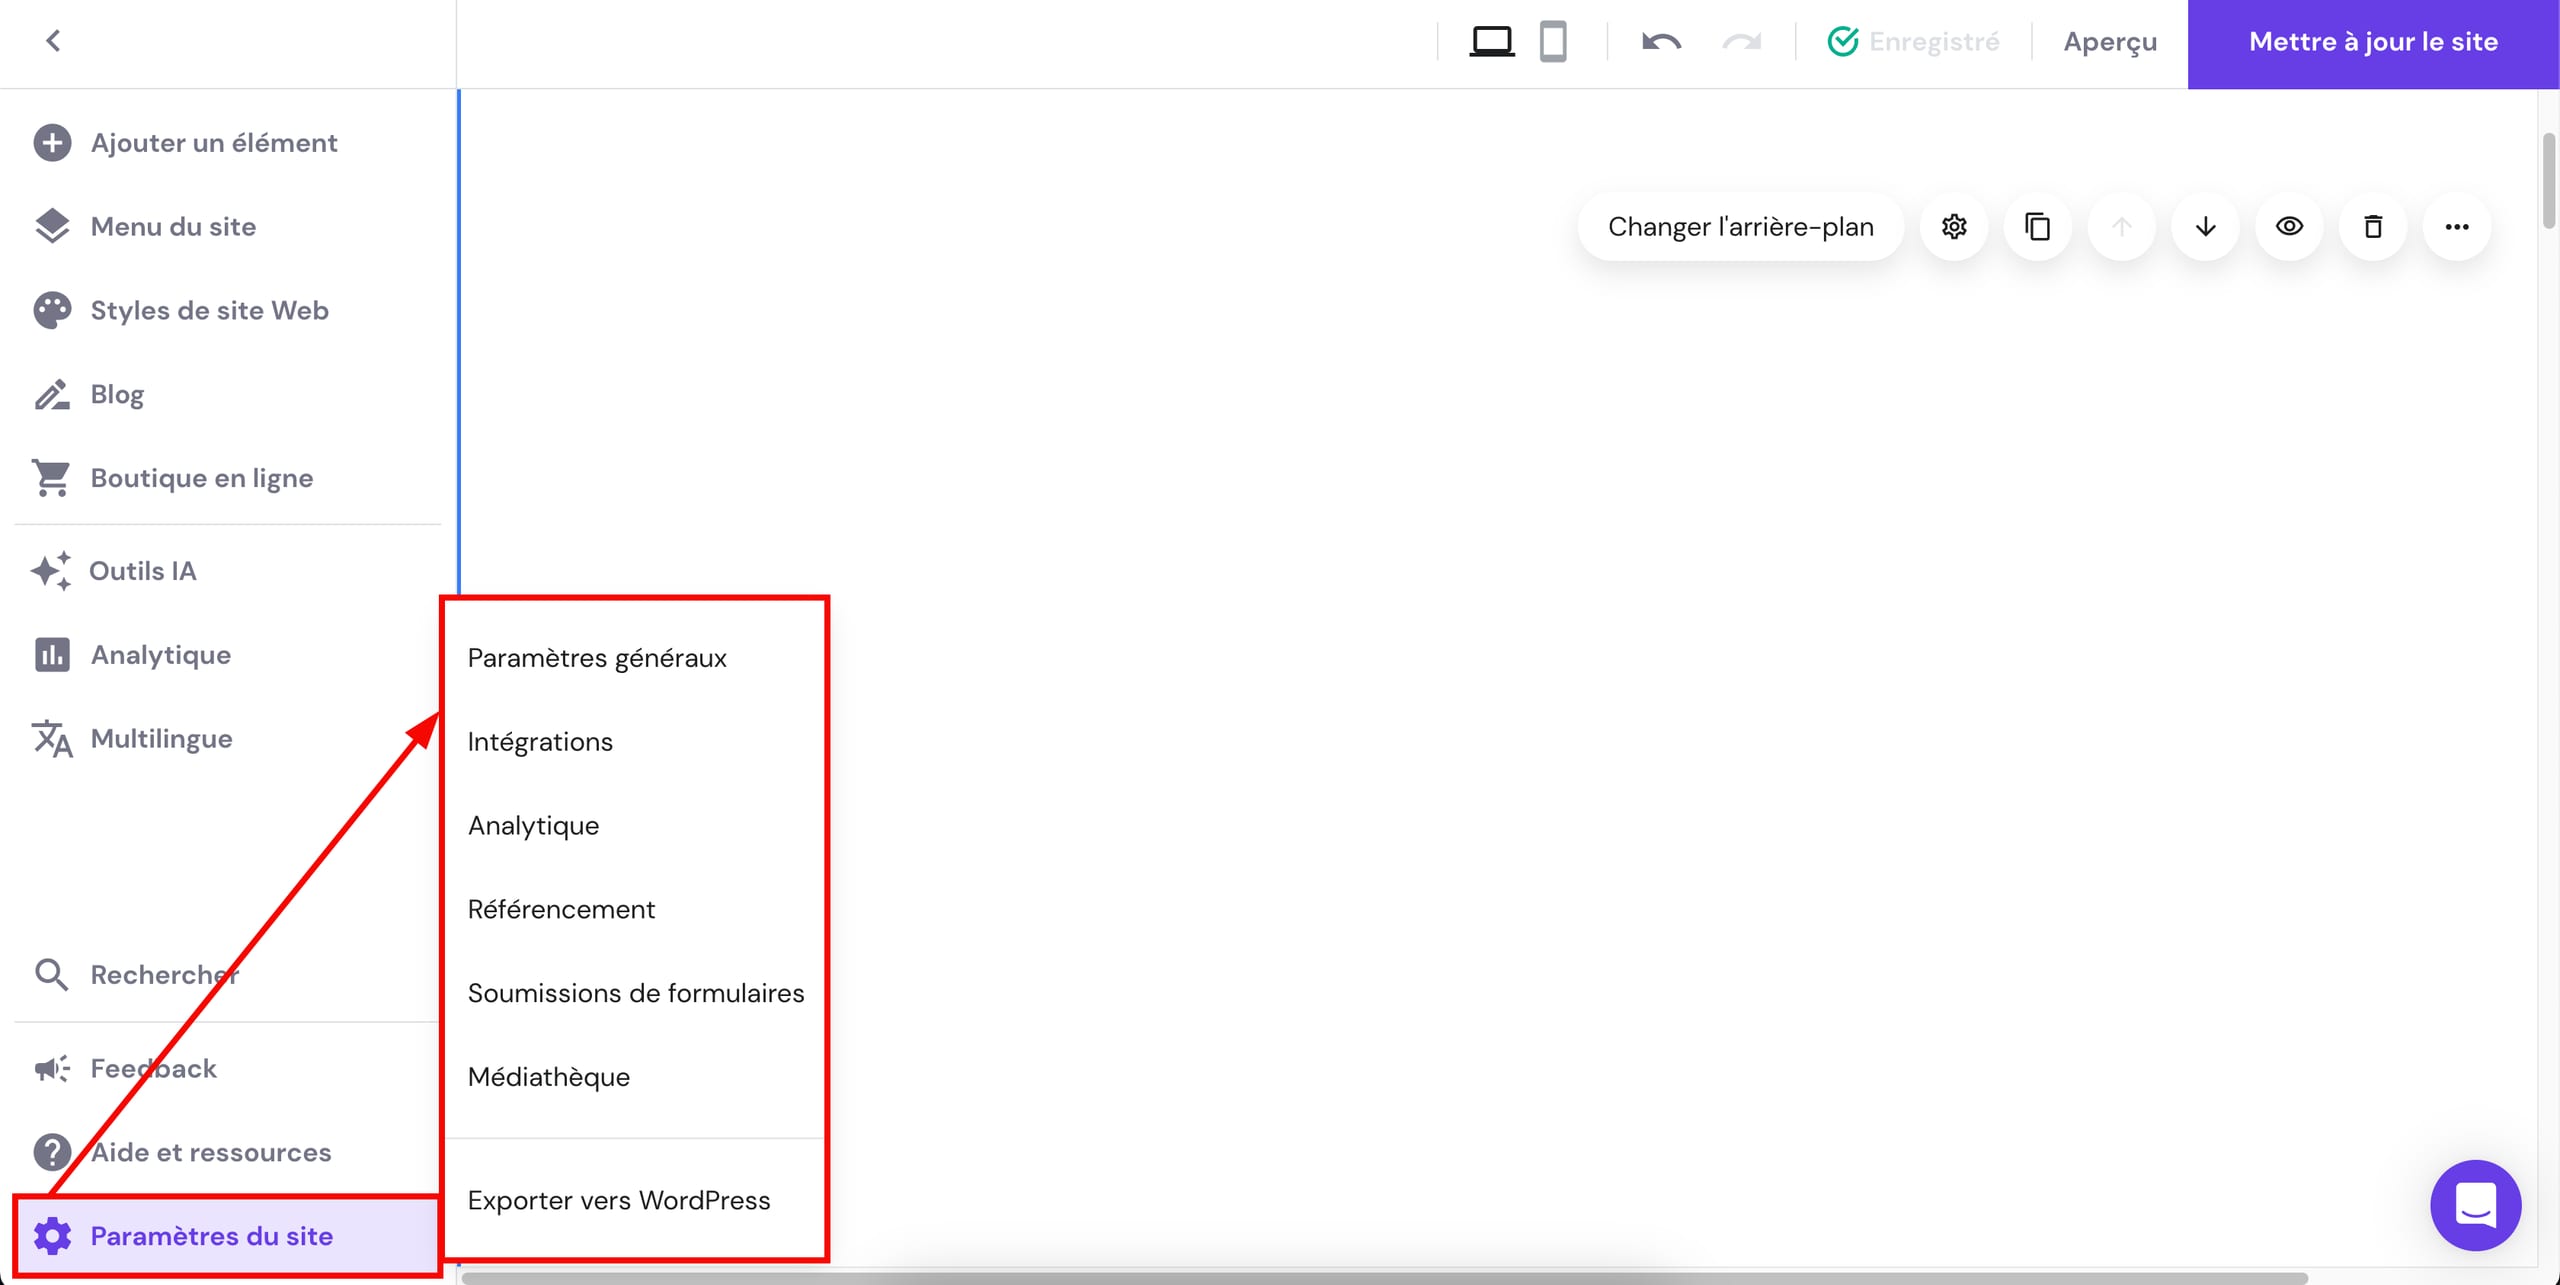Select Référencement from the settings menu
The image size is (2560, 1285).
(x=562, y=909)
